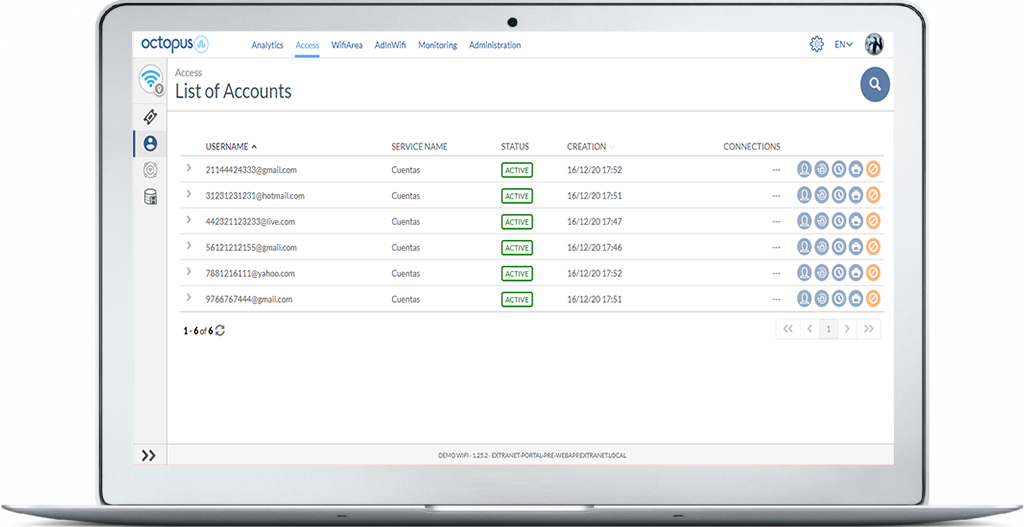Reset password lock icon for 7881216111@yahoo.com
The height and width of the screenshot is (527, 1024).
click(822, 273)
